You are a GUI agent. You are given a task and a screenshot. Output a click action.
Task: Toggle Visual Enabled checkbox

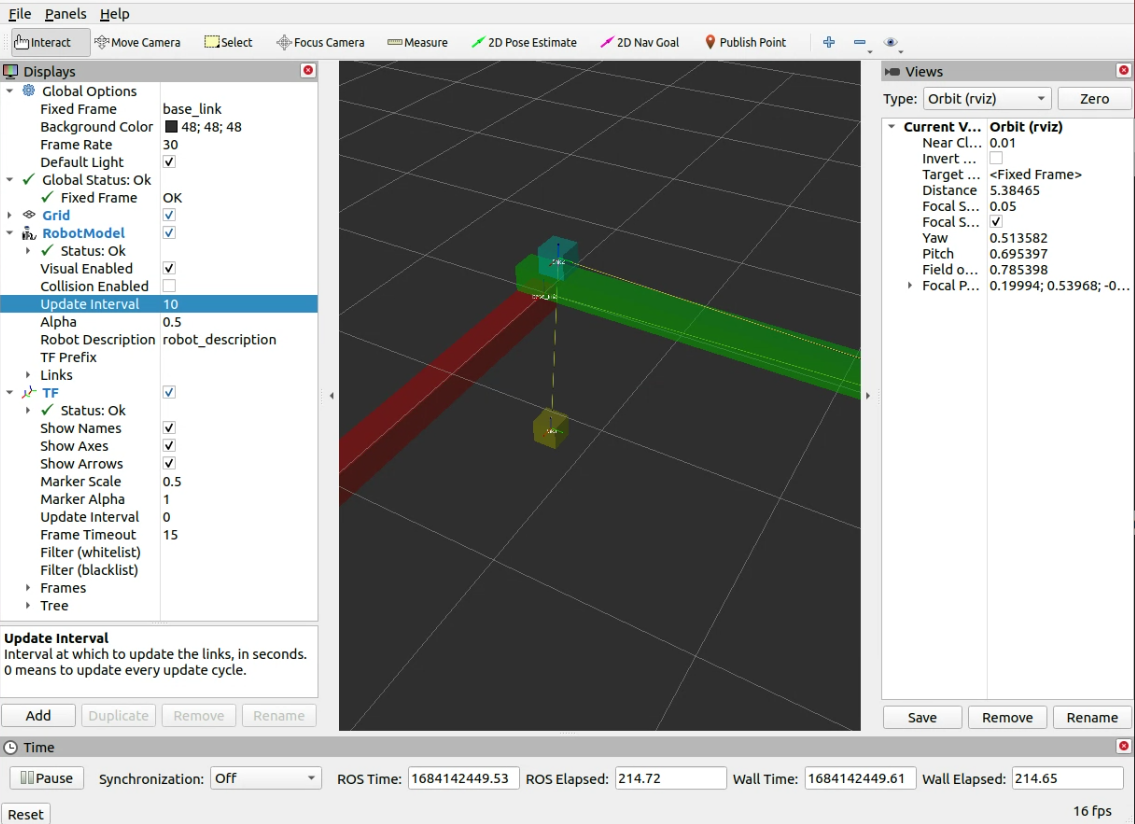pyautogui.click(x=169, y=268)
